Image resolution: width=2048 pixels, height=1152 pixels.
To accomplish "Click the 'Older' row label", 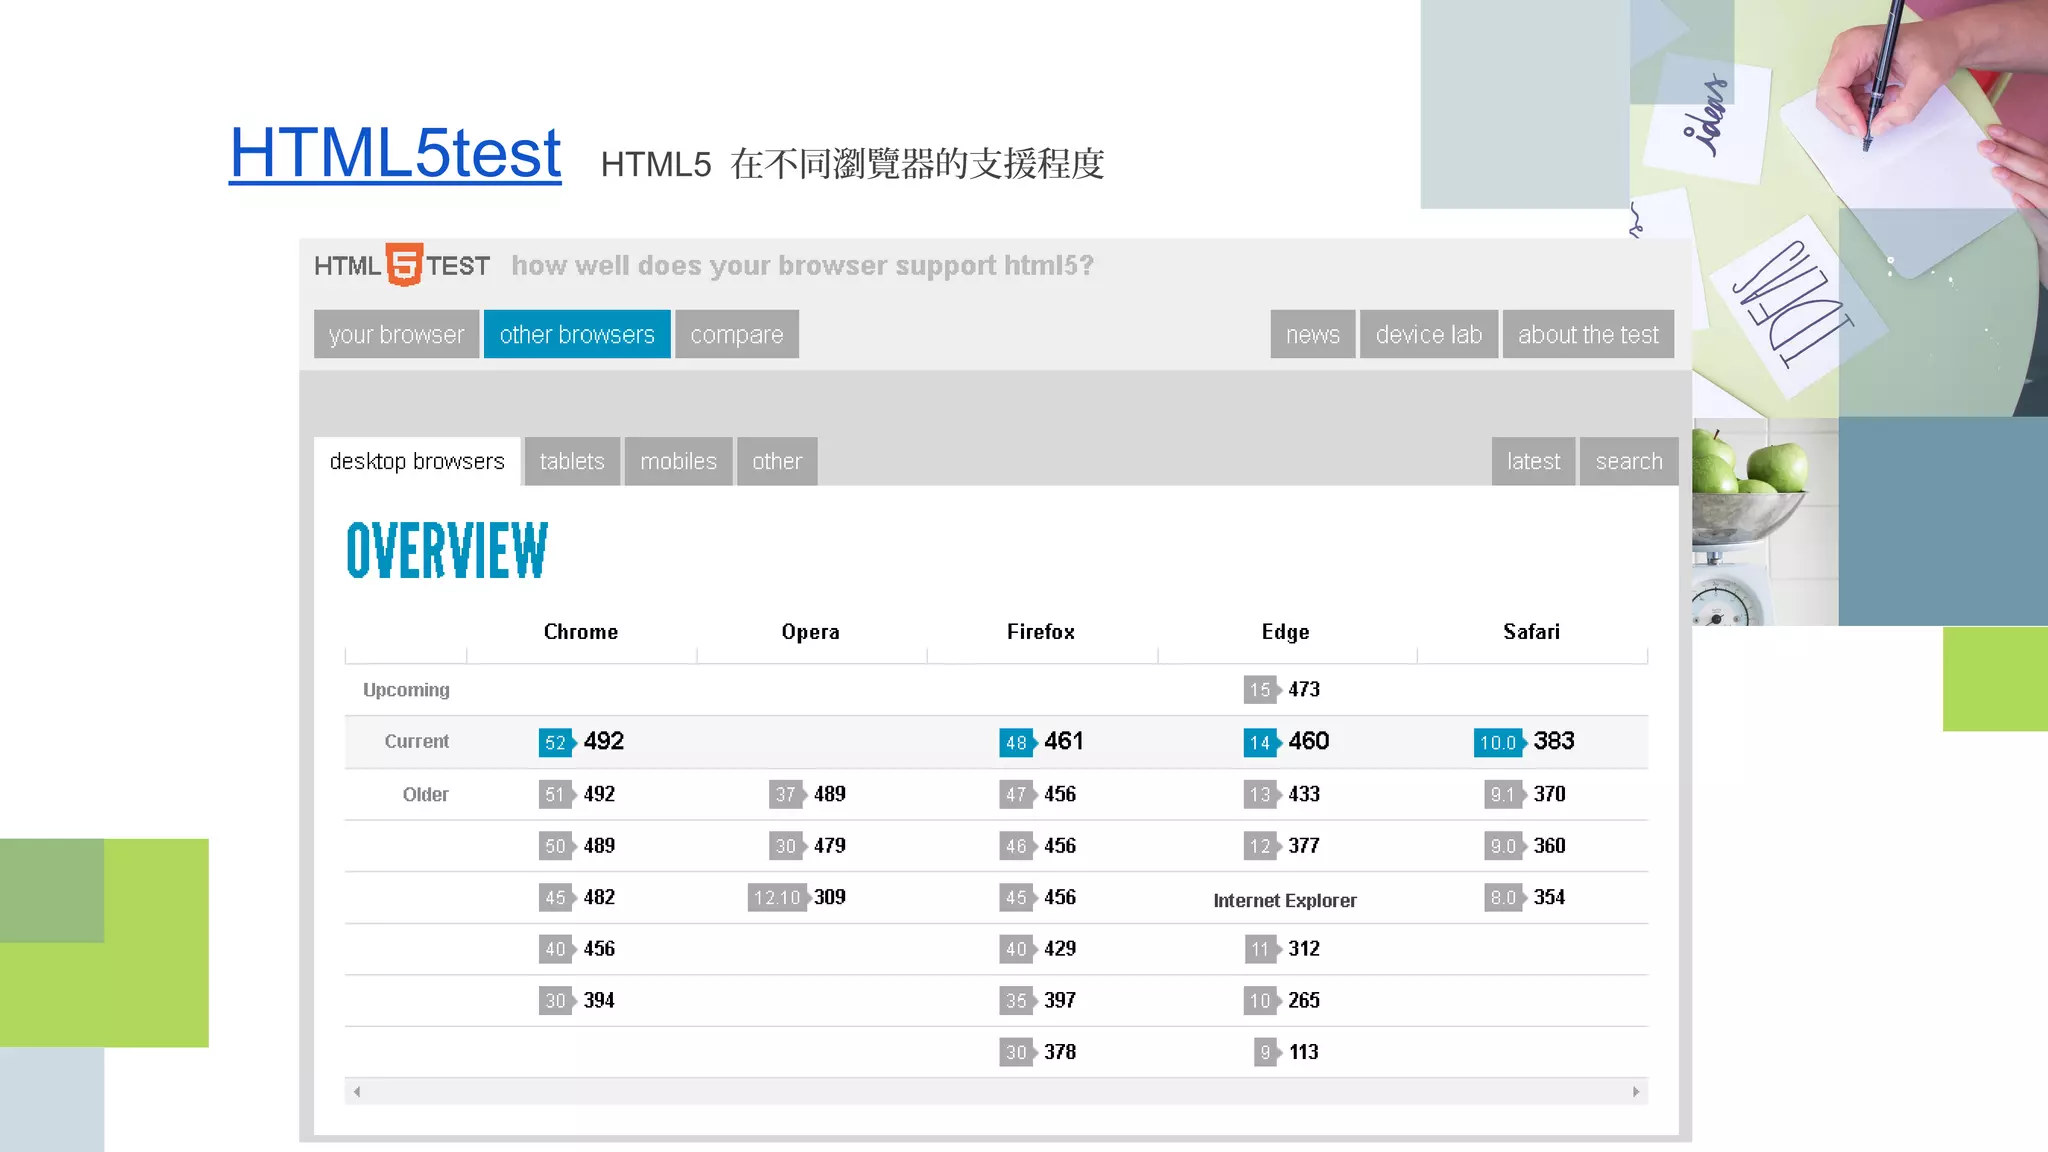I will click(x=426, y=794).
